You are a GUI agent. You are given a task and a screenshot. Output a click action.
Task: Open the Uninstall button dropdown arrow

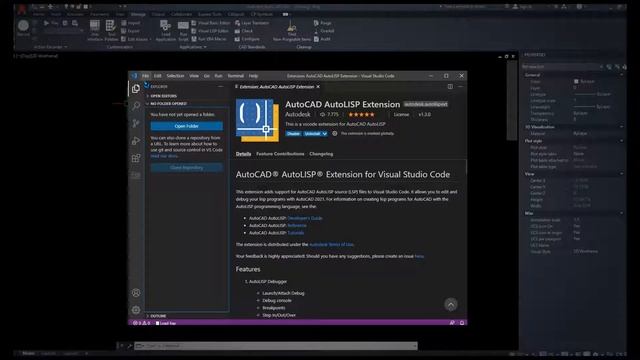[x=324, y=133]
